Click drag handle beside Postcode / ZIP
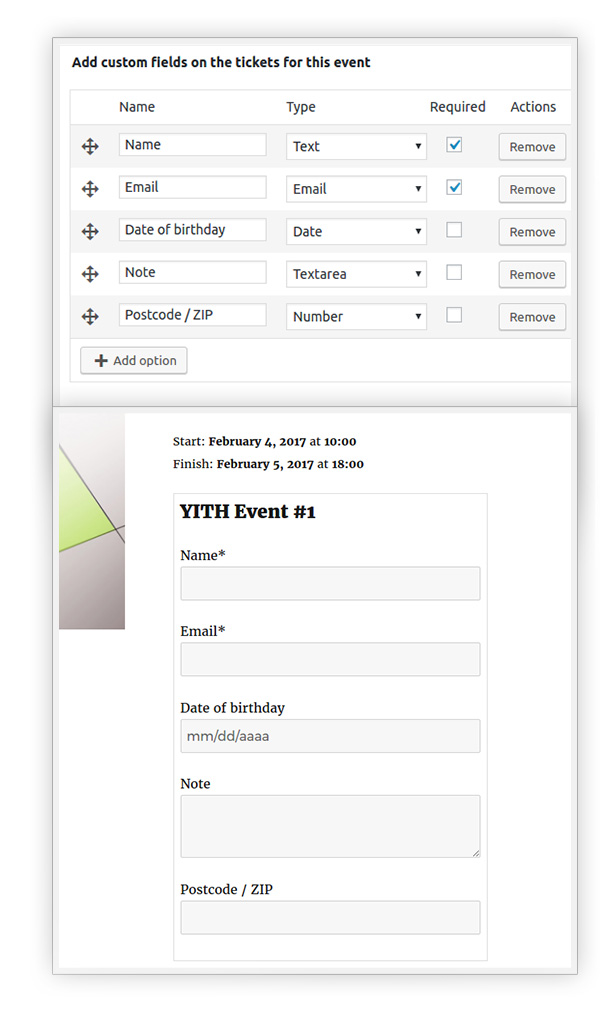 90,317
